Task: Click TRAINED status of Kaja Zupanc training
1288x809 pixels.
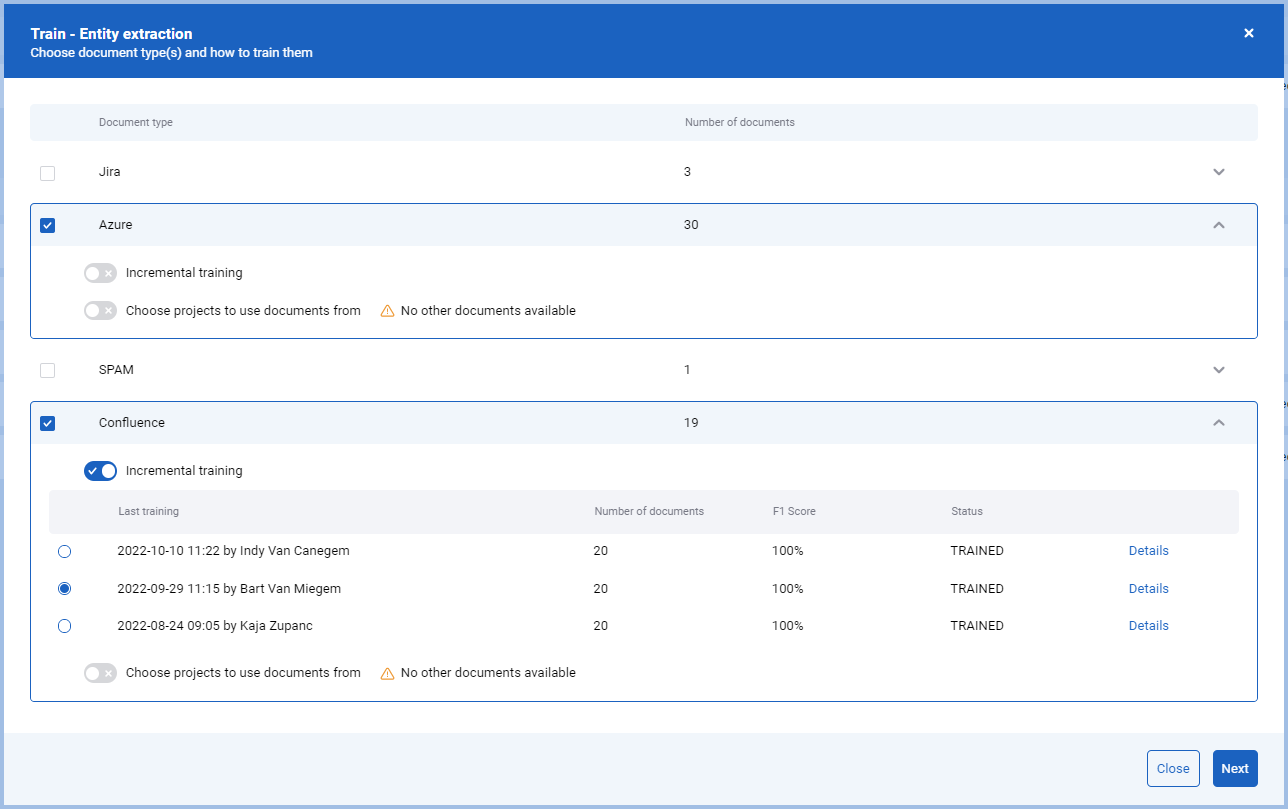Action: 977,626
